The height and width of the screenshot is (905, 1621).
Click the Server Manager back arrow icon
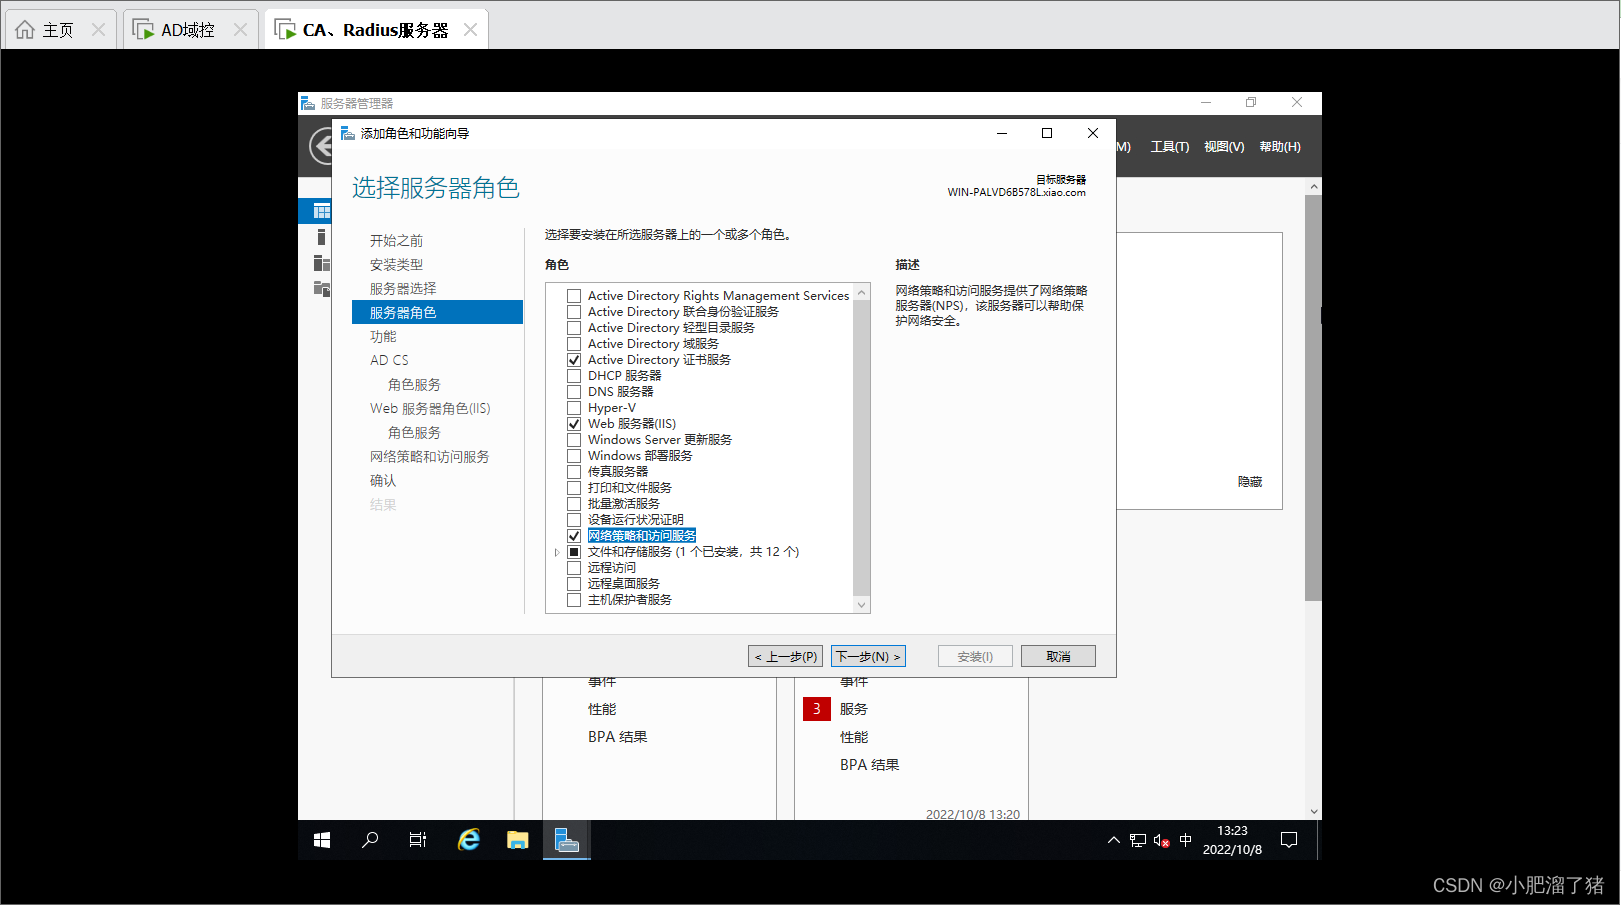[320, 147]
